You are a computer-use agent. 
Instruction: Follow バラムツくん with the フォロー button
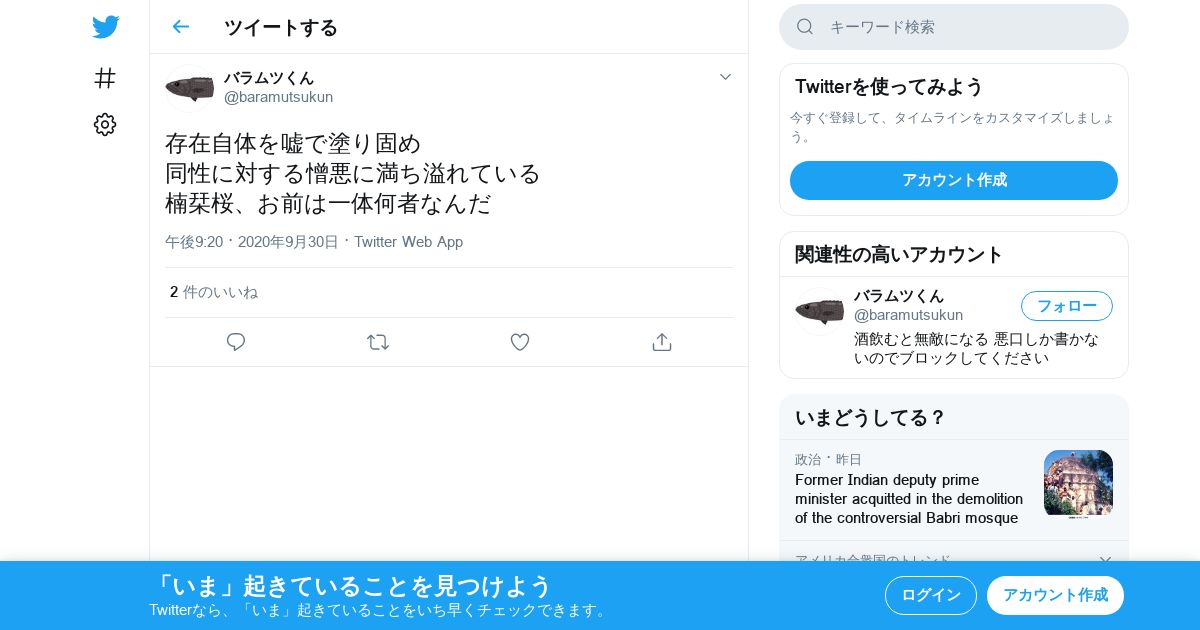tap(1067, 306)
